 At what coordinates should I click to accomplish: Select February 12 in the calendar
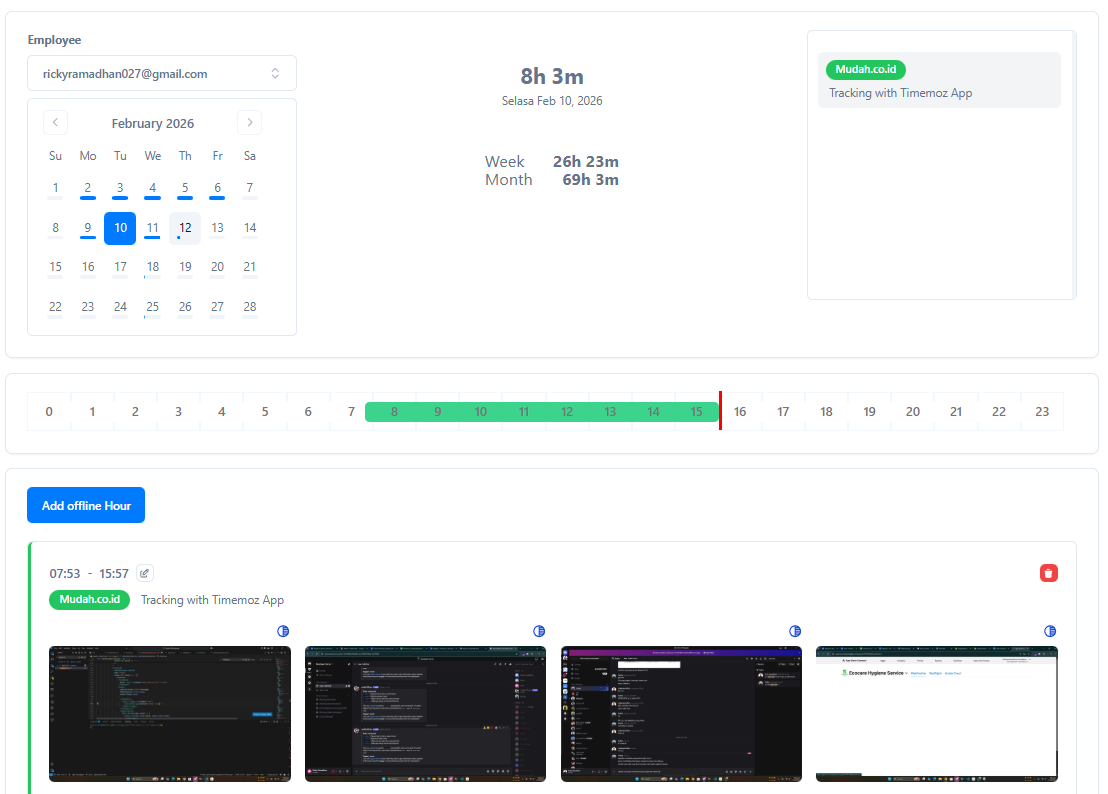(185, 228)
